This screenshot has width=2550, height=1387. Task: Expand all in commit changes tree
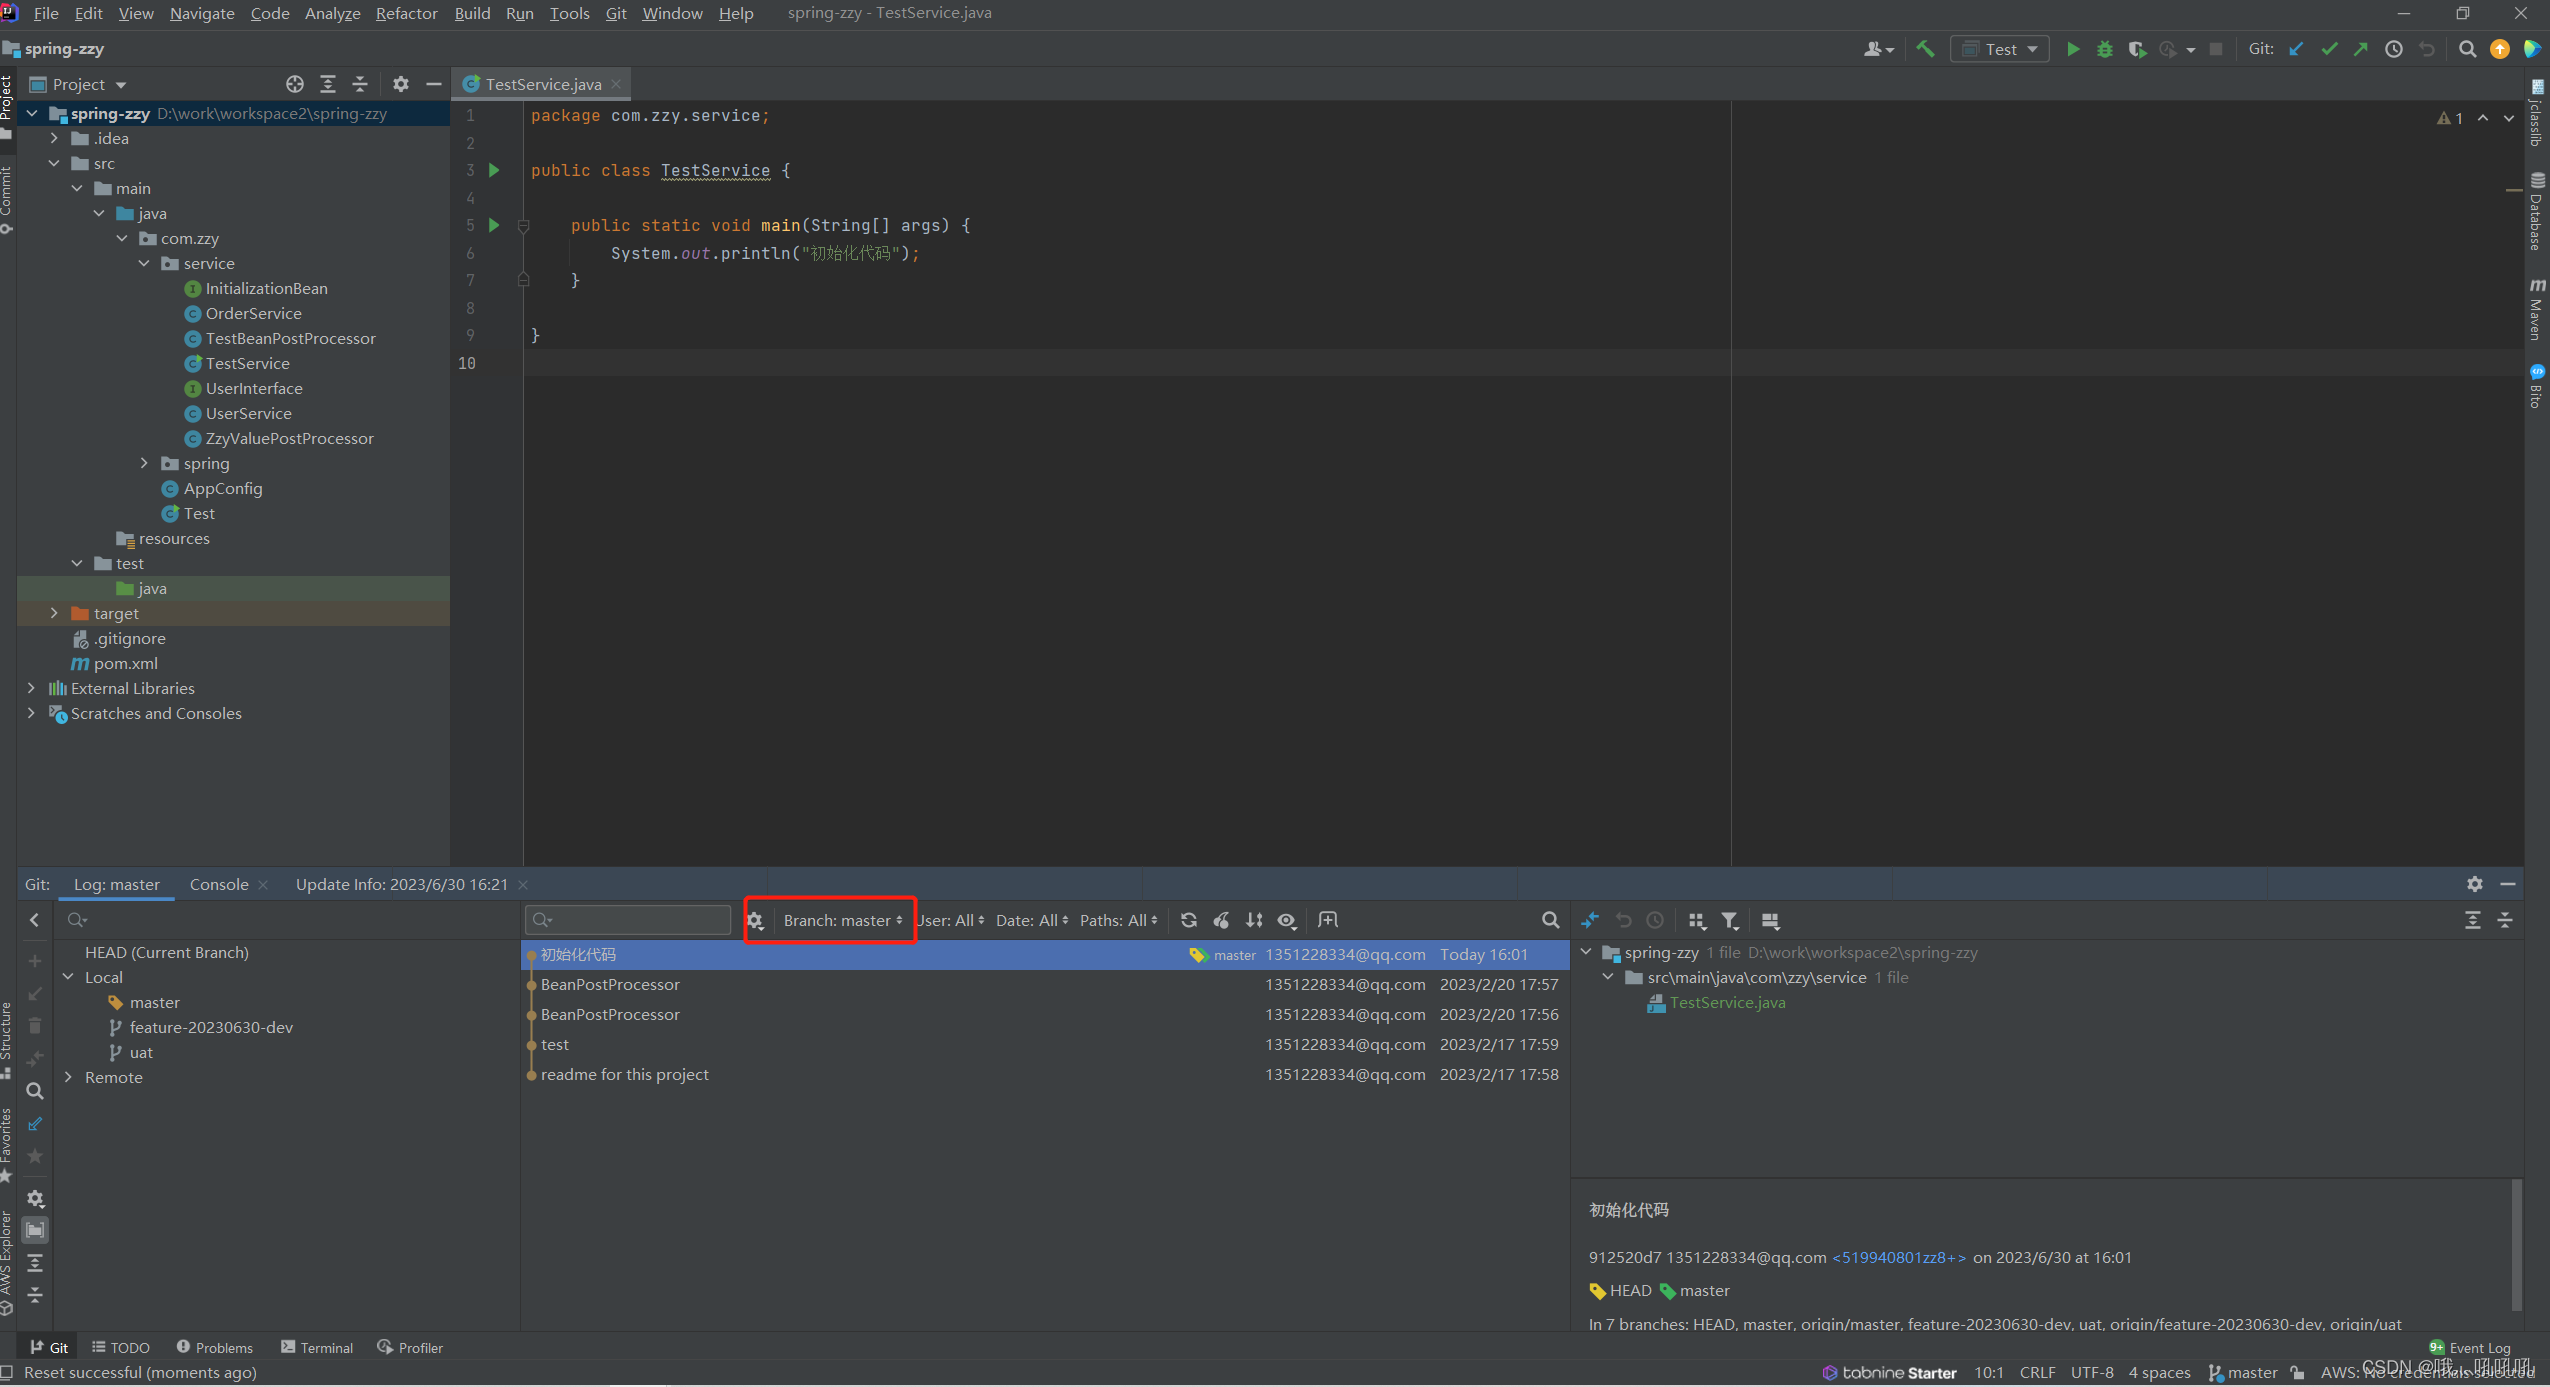(x=2472, y=920)
